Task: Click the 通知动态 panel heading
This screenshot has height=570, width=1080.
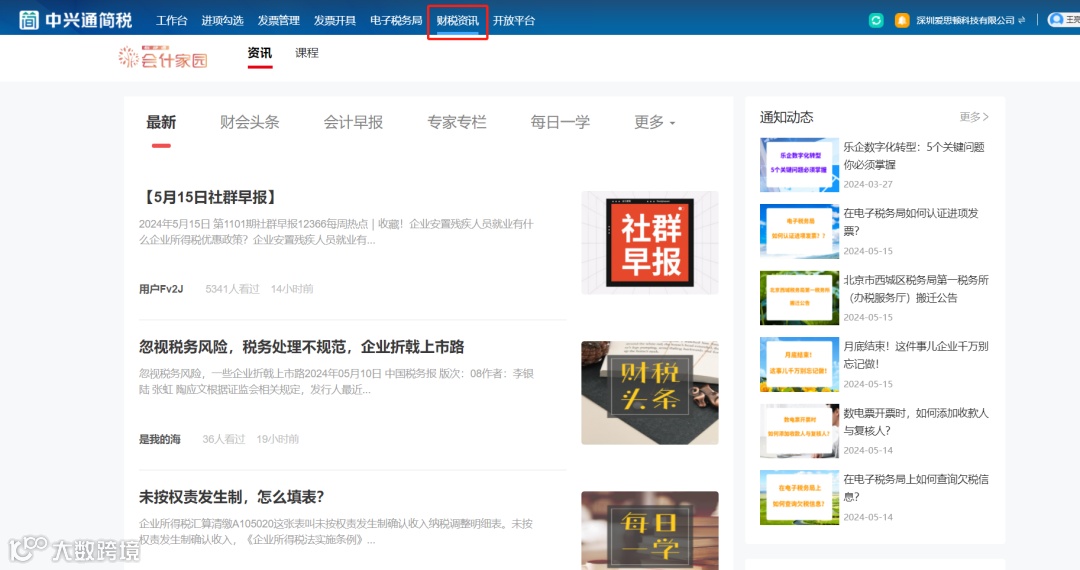Action: [786, 117]
